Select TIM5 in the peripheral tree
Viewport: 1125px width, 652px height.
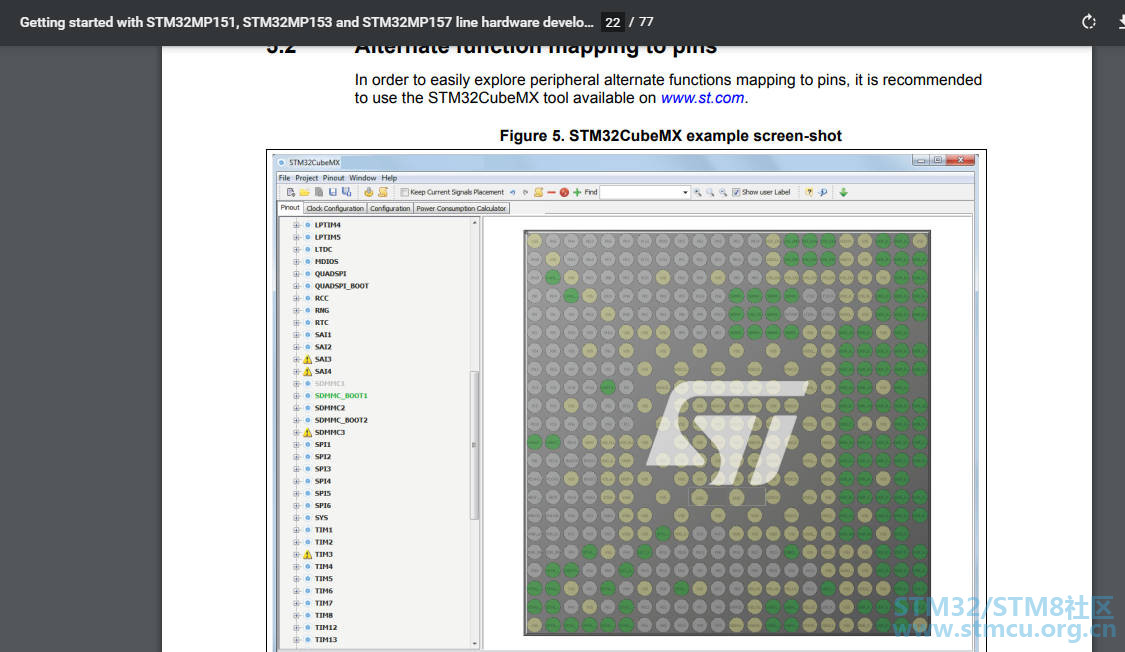pyautogui.click(x=324, y=579)
